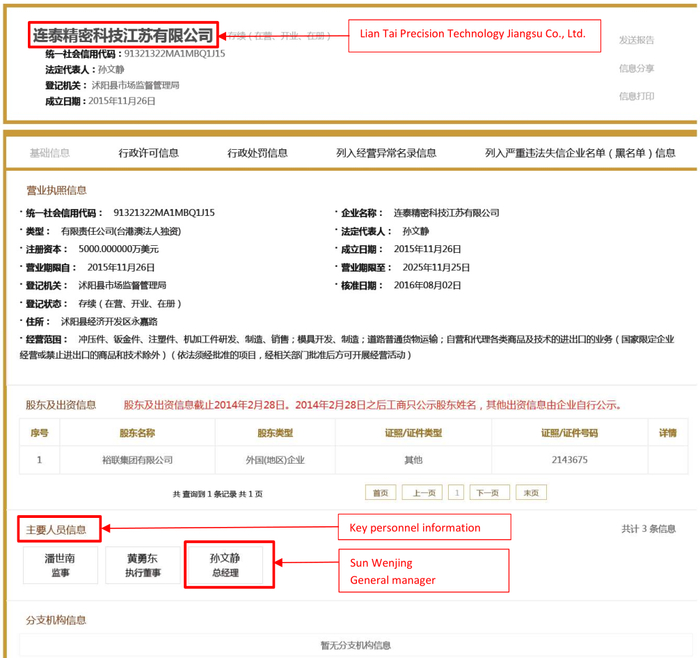
Task: Click the 证照/证件类型 column header
Action: pyautogui.click(x=413, y=433)
